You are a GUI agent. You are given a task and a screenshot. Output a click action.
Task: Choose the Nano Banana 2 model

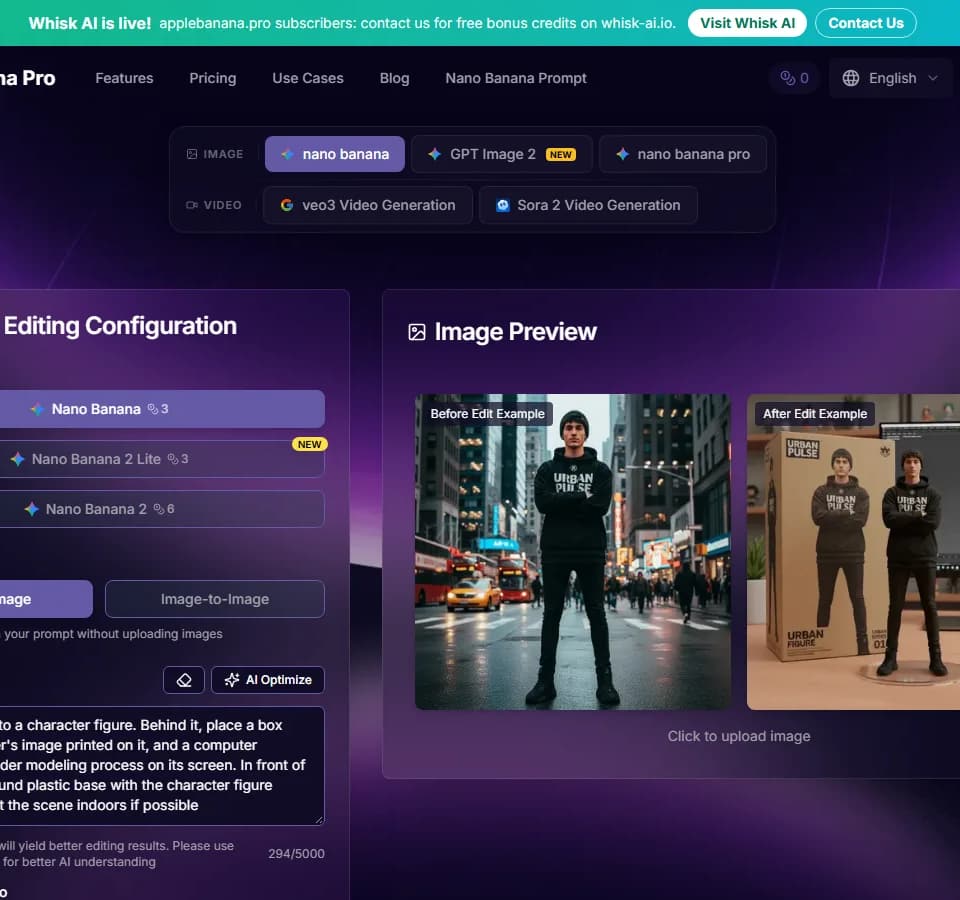162,509
